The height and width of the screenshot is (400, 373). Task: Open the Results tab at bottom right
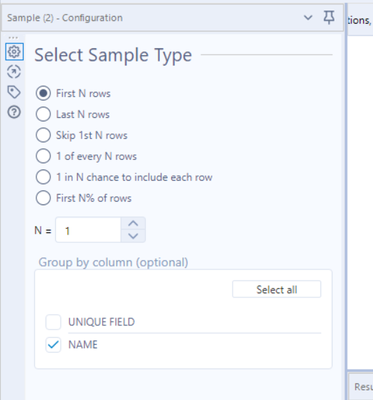[363, 387]
